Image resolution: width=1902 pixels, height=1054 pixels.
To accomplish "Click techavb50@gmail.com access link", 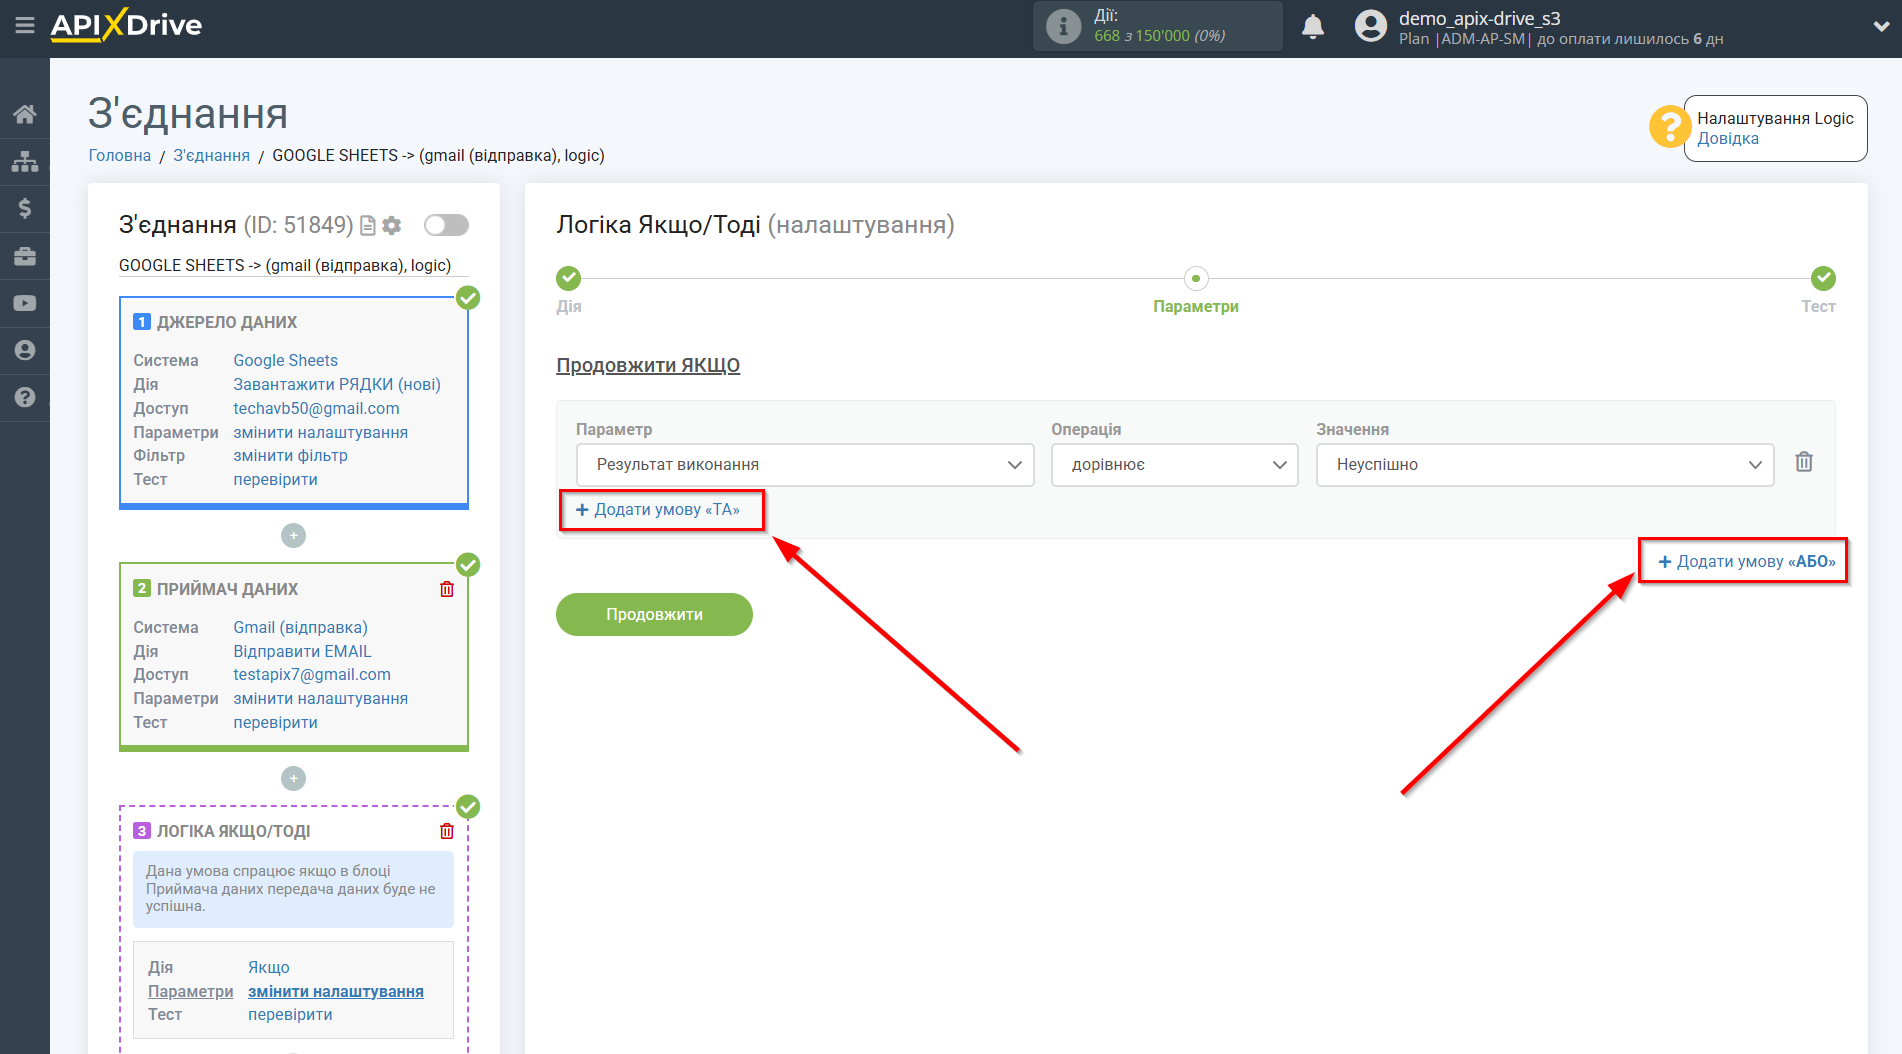I will [316, 408].
